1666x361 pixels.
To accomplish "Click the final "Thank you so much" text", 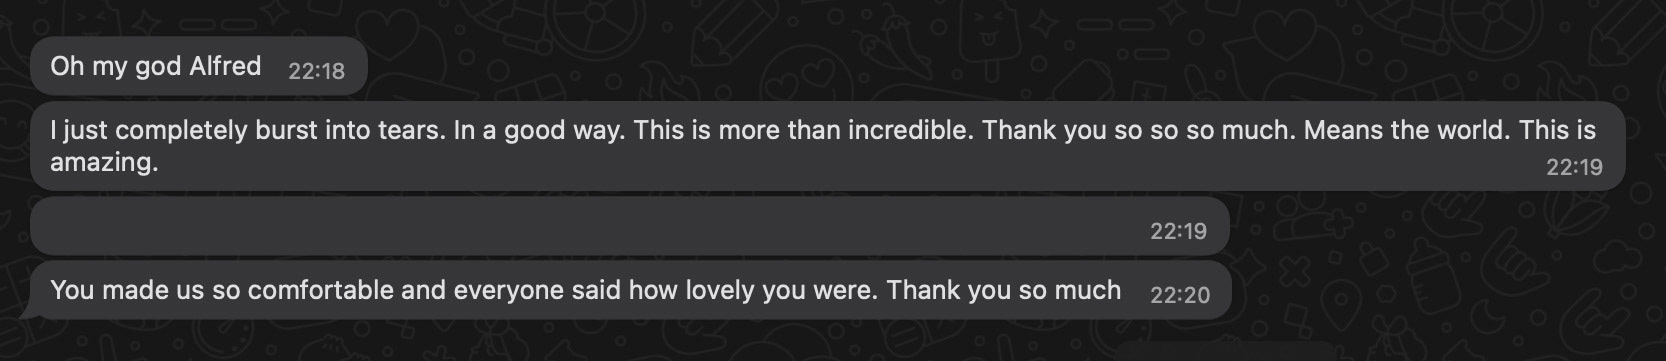I will (1004, 290).
